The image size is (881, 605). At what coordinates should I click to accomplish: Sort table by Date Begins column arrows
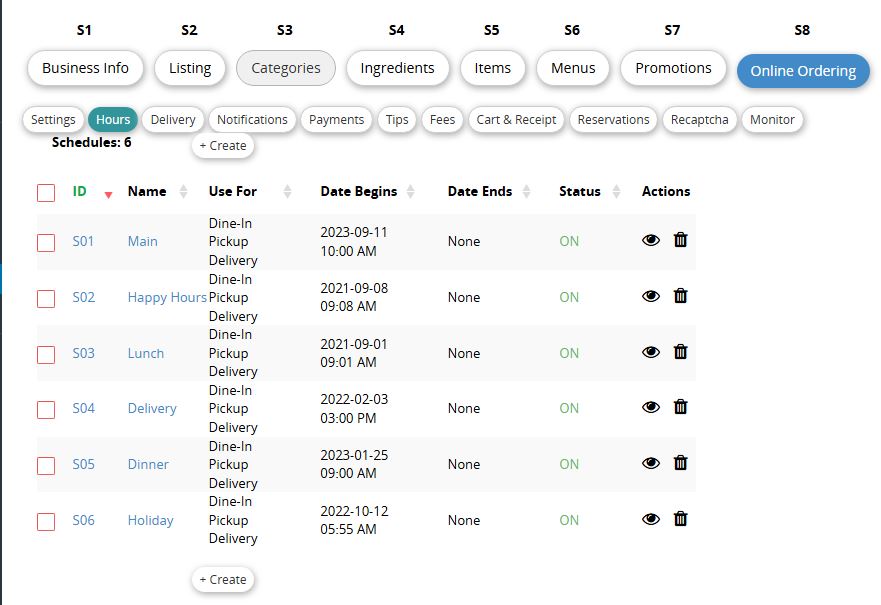pos(411,192)
